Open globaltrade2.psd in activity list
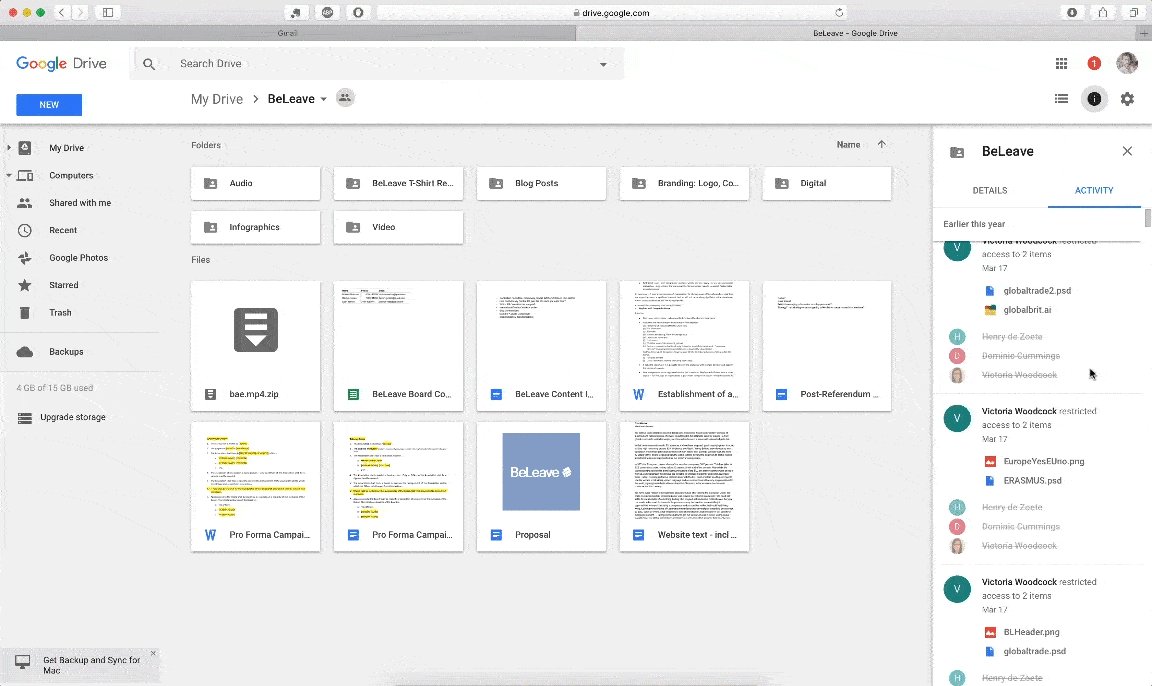The height and width of the screenshot is (686, 1152). [1037, 291]
